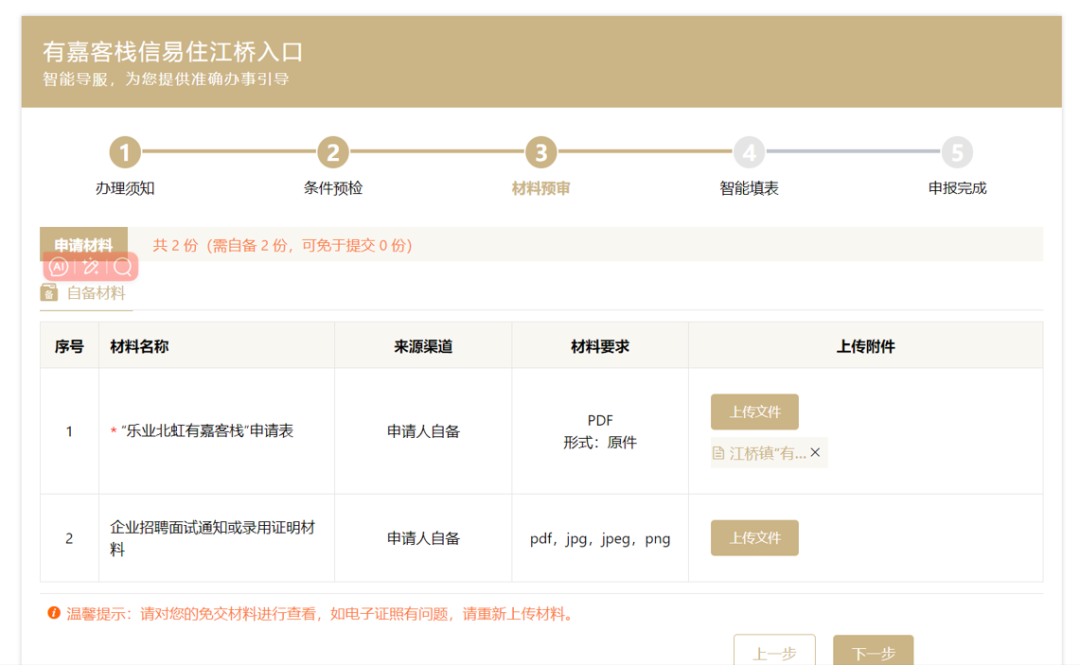Click sequence number 1 cell
This screenshot has width=1080, height=665.
69,431
